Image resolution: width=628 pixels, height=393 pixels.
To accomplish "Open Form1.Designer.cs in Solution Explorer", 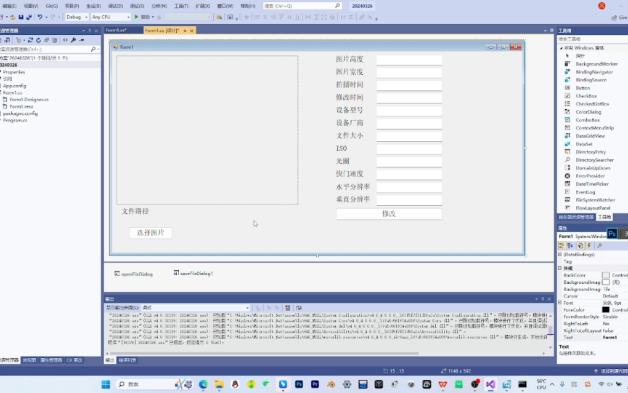I will click(x=29, y=99).
